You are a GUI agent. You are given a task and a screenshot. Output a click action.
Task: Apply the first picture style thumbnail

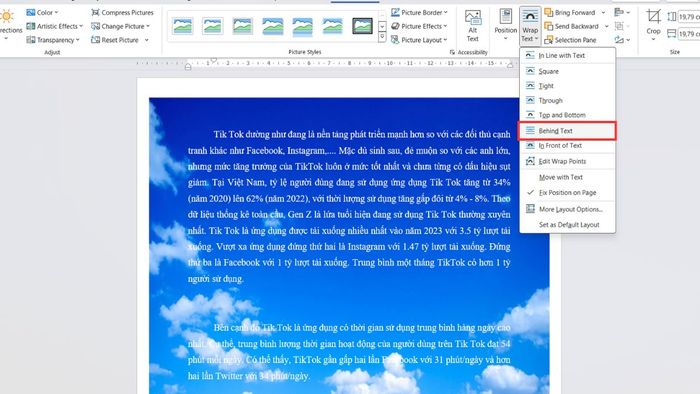pyautogui.click(x=183, y=26)
